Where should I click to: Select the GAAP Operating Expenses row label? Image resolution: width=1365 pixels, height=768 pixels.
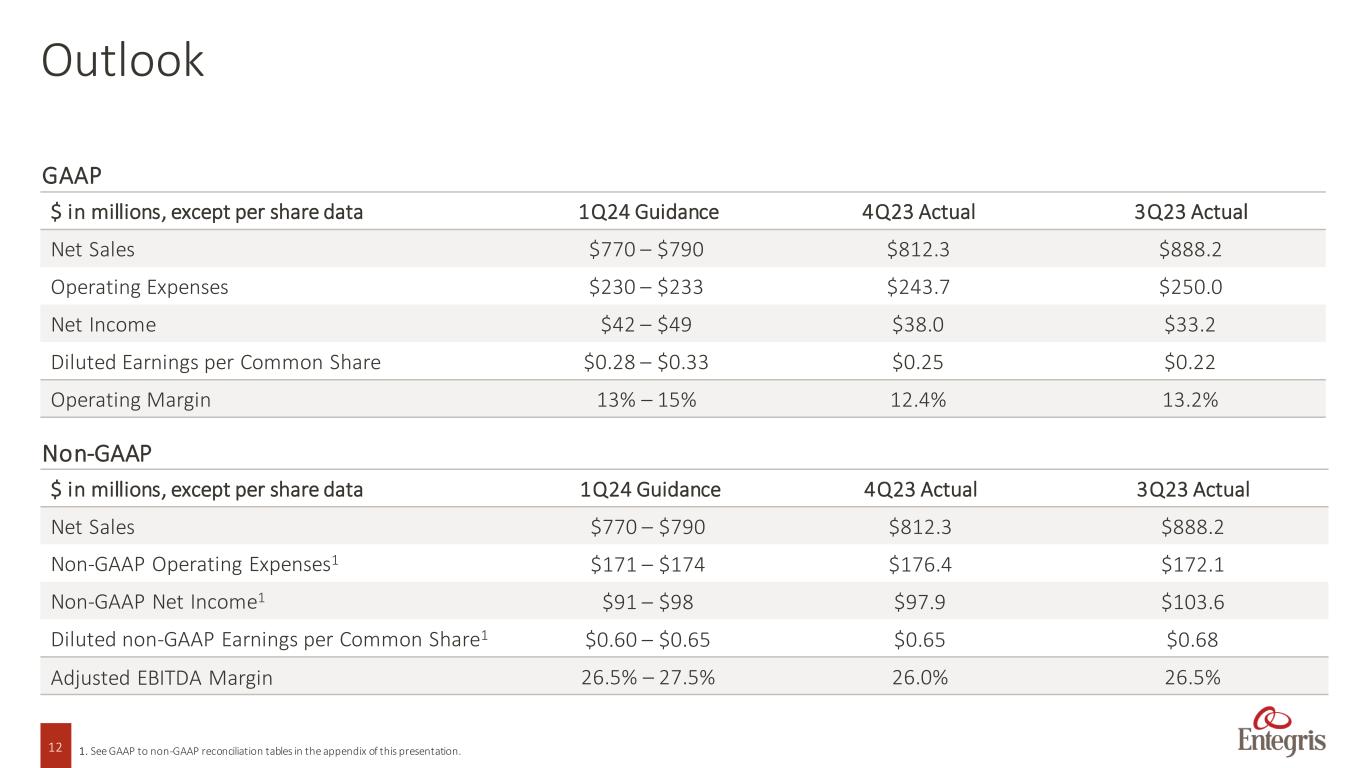click(139, 287)
